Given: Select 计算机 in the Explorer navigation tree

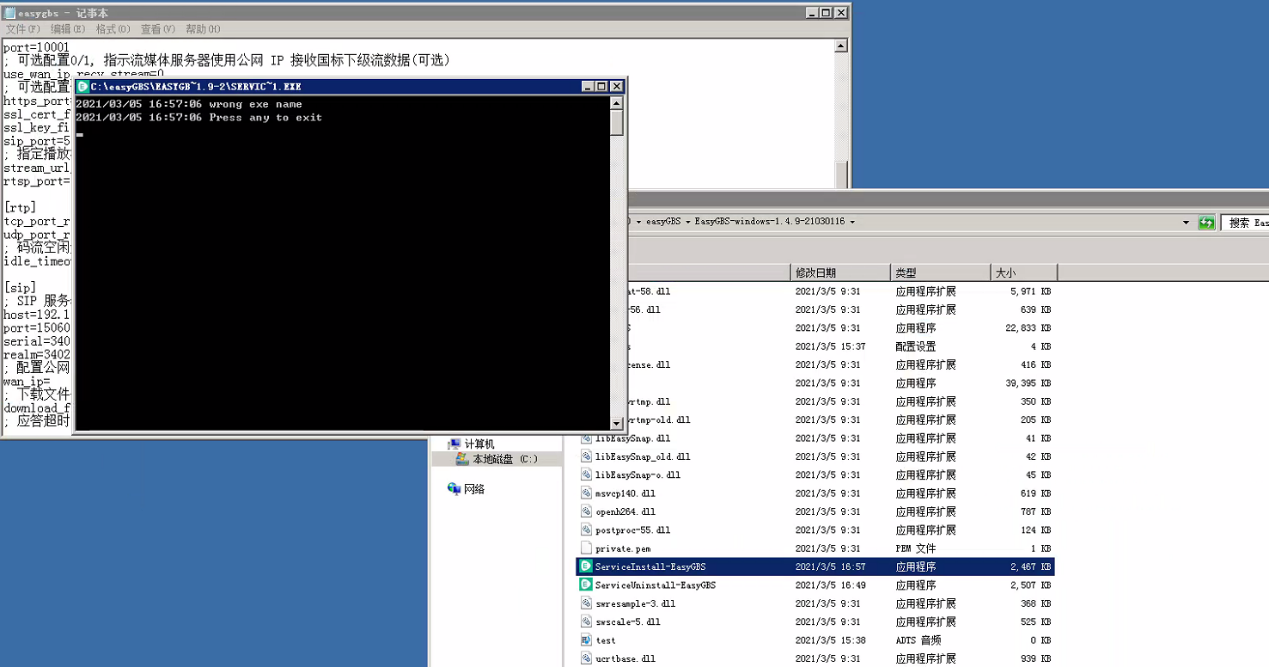Looking at the screenshot, I should pos(479,444).
